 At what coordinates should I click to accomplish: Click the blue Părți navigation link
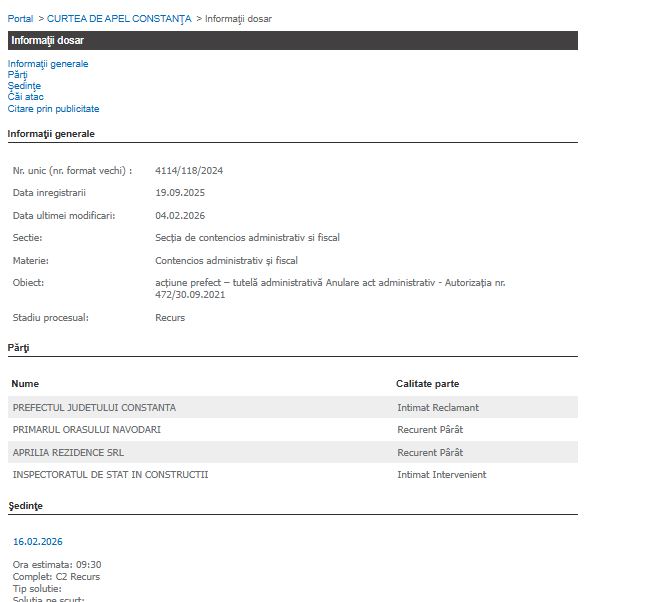click(18, 75)
